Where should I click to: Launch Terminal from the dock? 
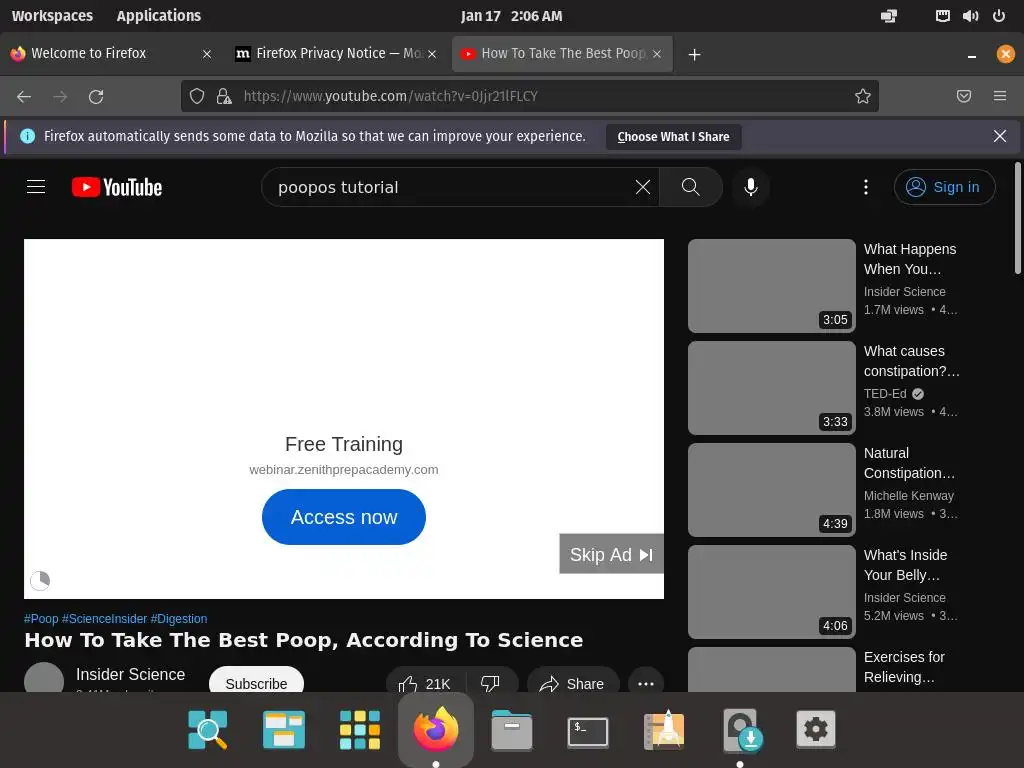pos(588,730)
